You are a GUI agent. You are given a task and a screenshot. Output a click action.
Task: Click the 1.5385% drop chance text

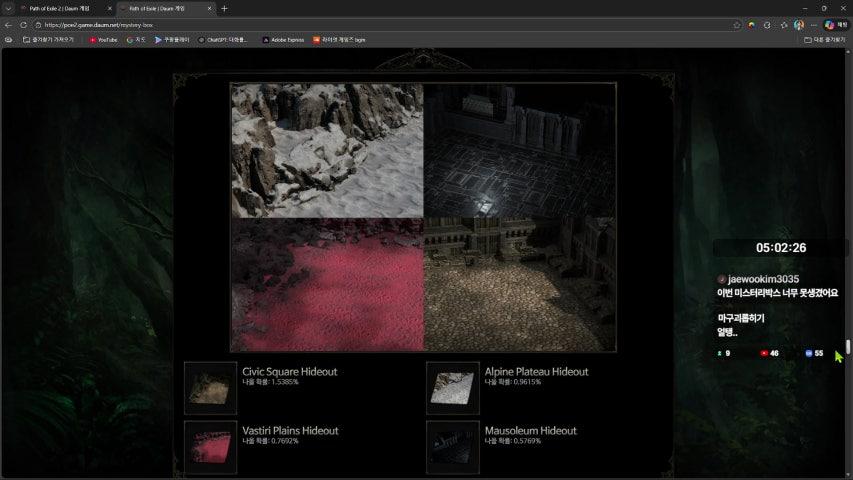(270, 382)
